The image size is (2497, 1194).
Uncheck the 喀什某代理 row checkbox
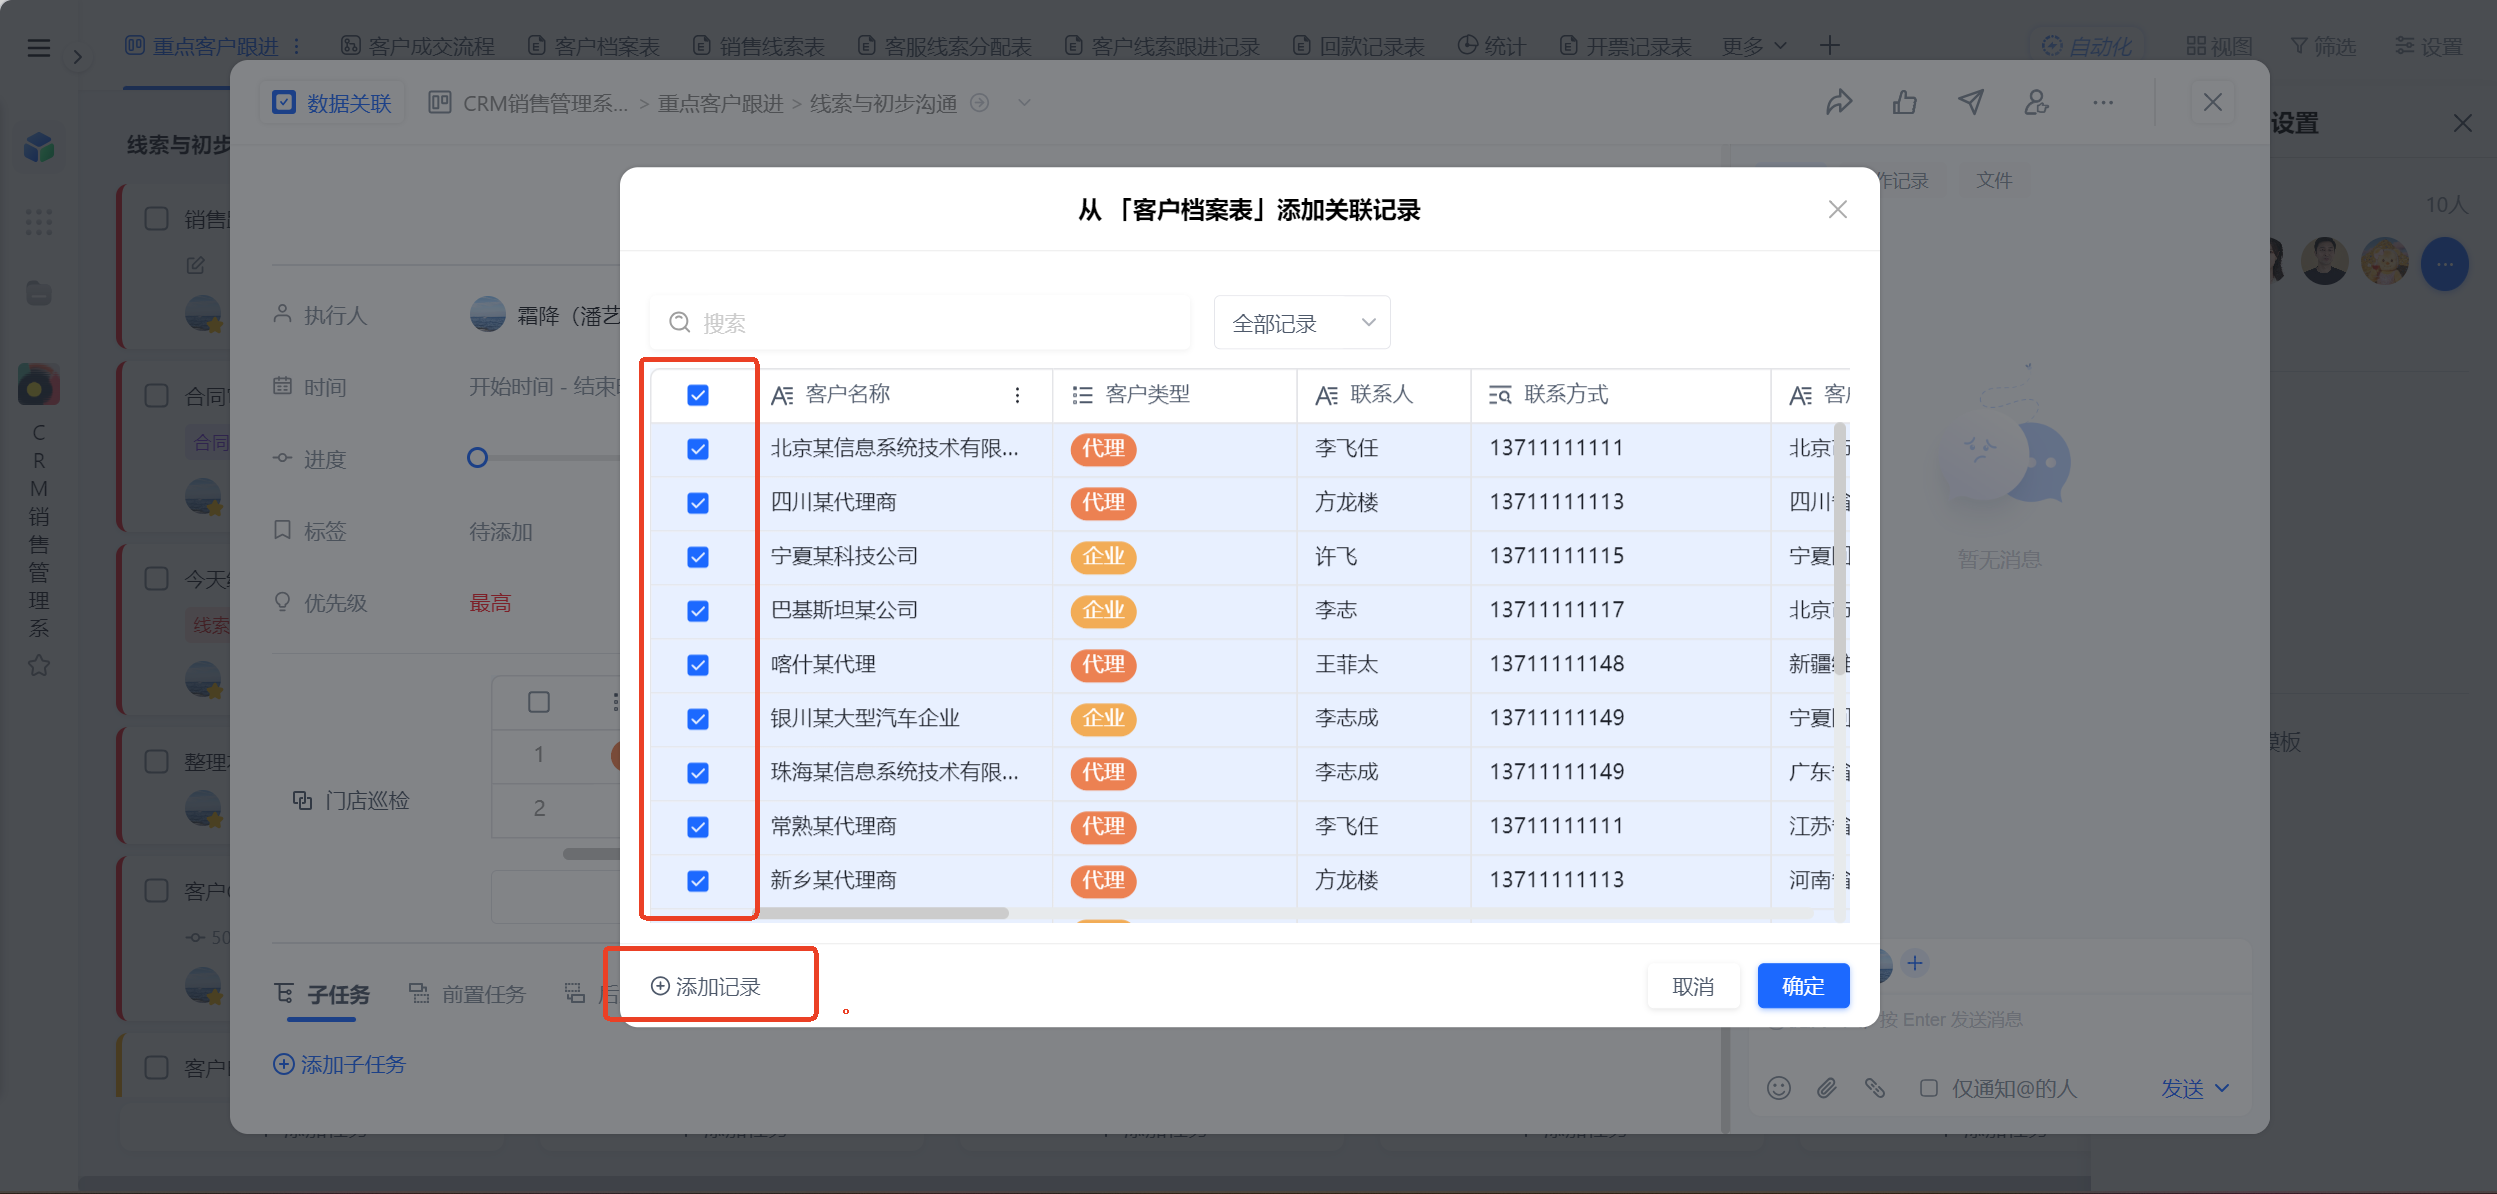698,665
